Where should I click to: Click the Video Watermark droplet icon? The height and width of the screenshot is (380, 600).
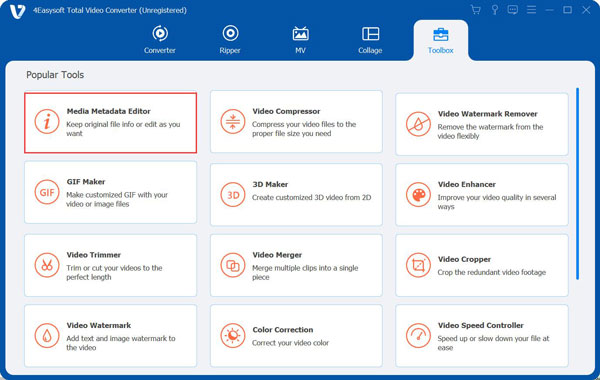pyautogui.click(x=47, y=336)
